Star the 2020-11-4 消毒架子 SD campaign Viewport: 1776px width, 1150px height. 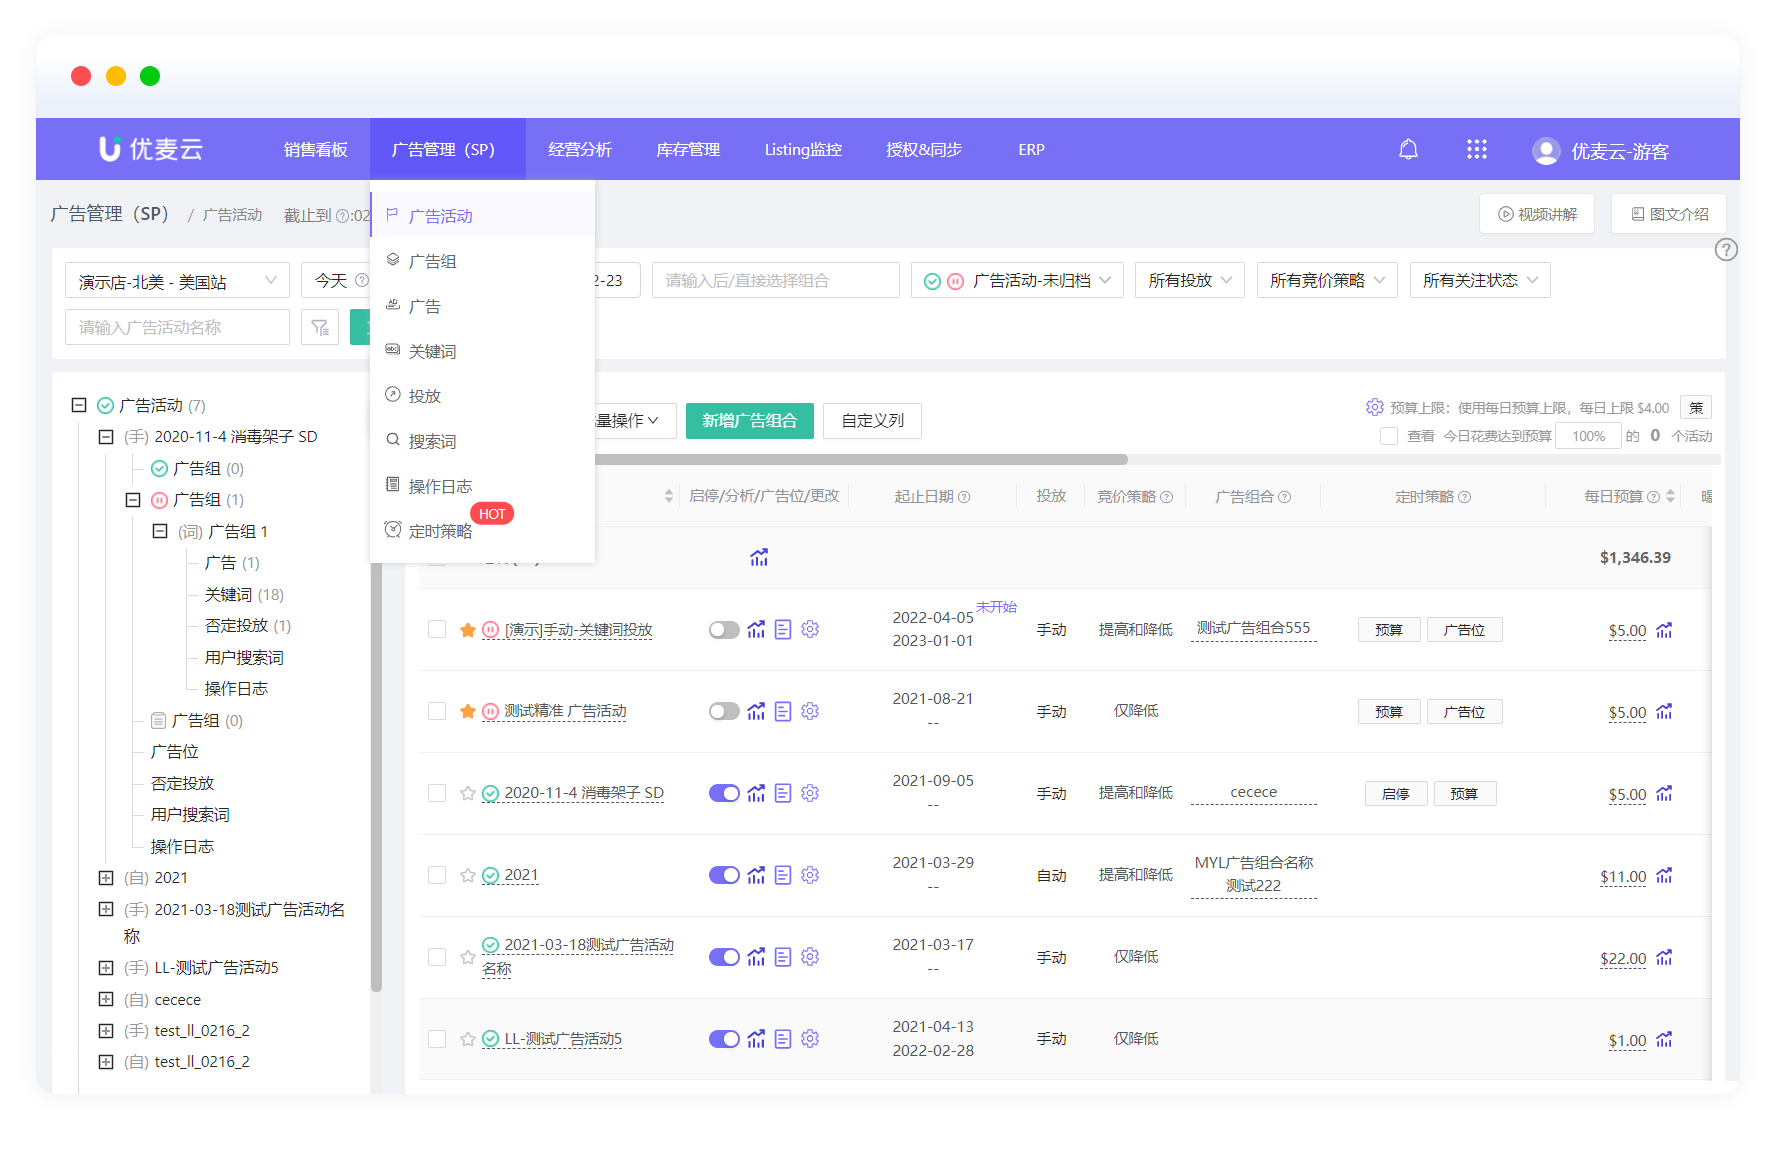coord(467,793)
